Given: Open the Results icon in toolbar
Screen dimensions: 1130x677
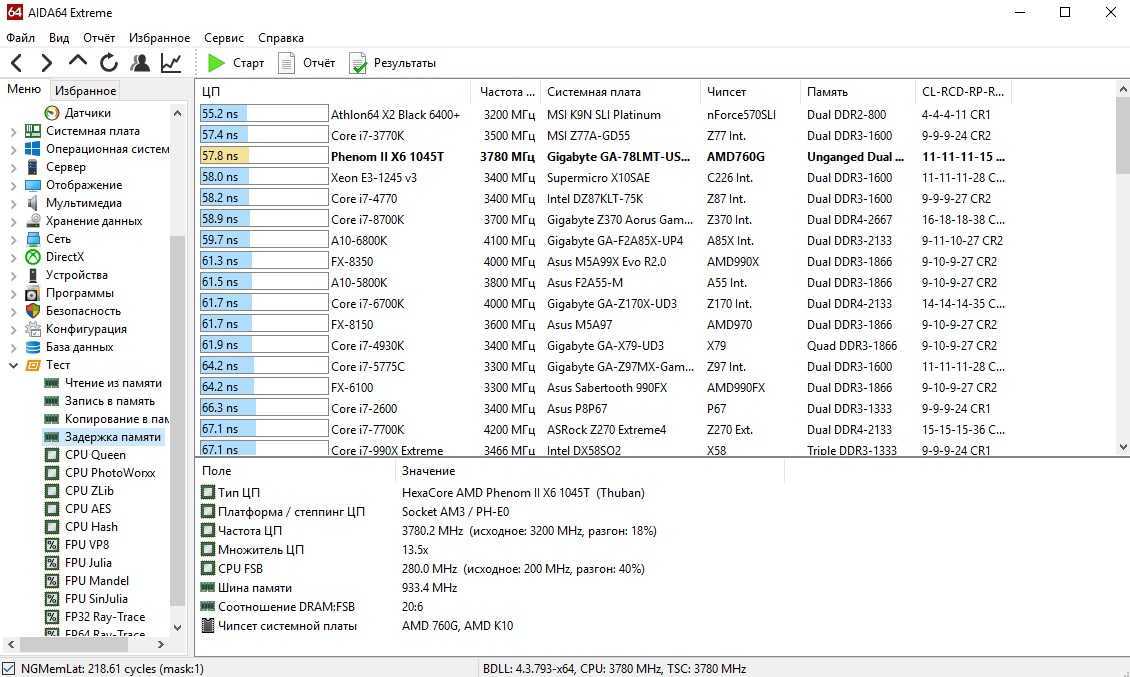Looking at the screenshot, I should pos(358,63).
